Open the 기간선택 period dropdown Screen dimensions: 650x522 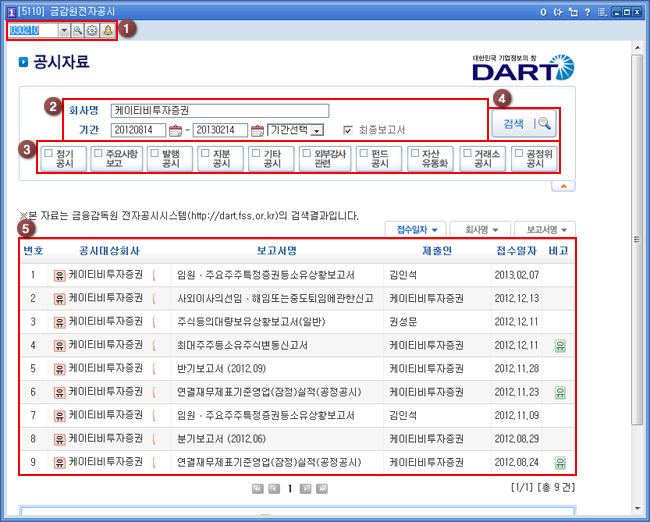coord(296,130)
